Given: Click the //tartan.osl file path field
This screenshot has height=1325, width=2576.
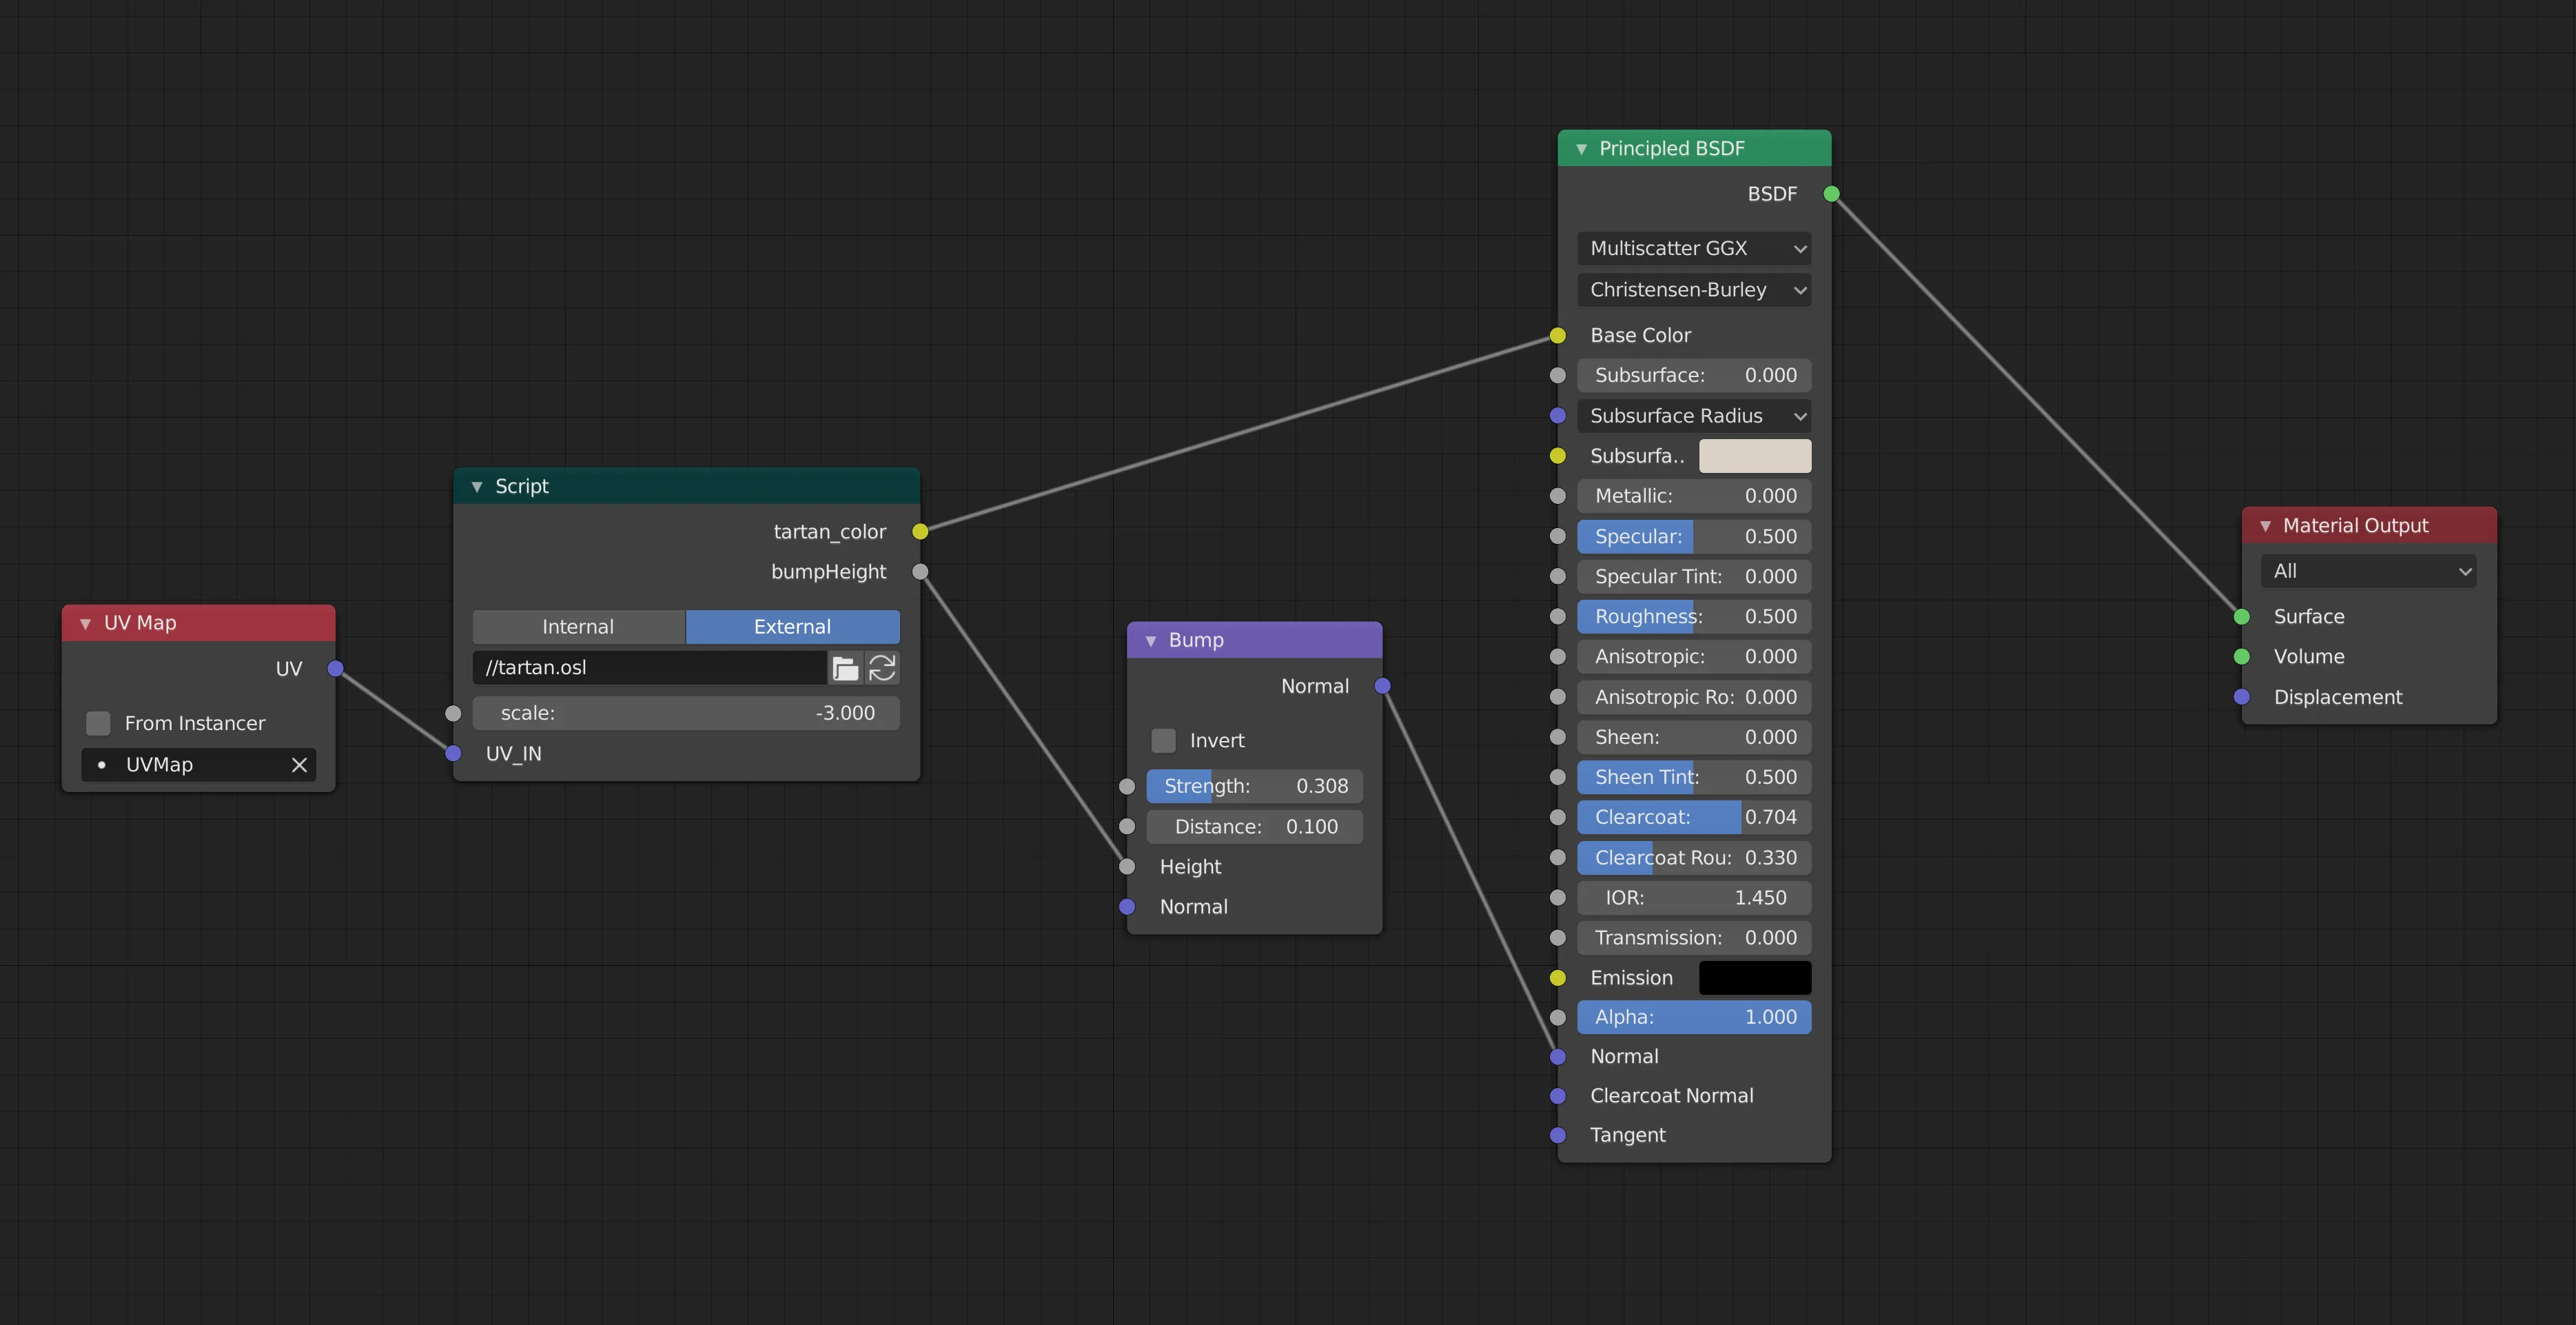Looking at the screenshot, I should [650, 668].
